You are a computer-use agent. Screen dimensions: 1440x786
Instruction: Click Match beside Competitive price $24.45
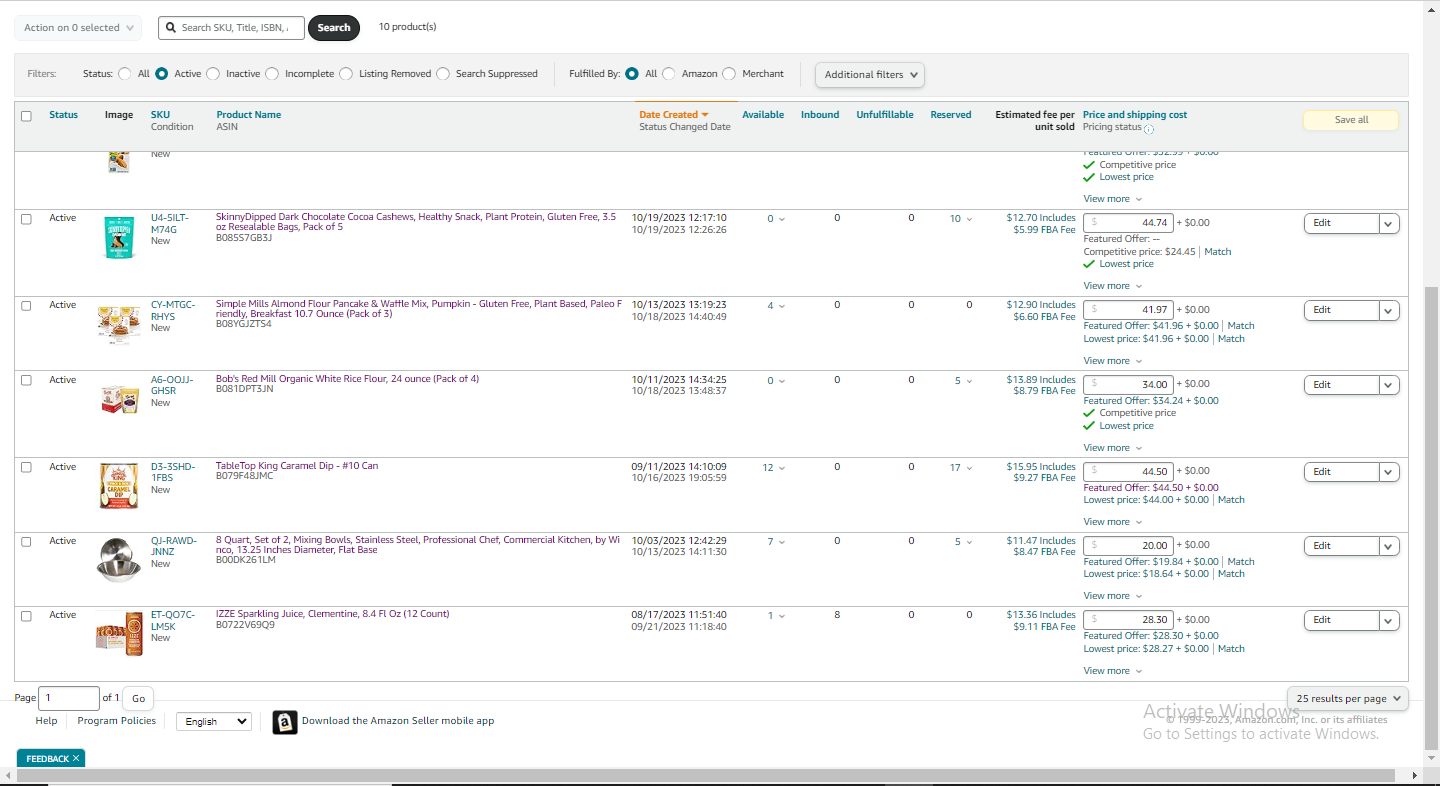point(1218,252)
